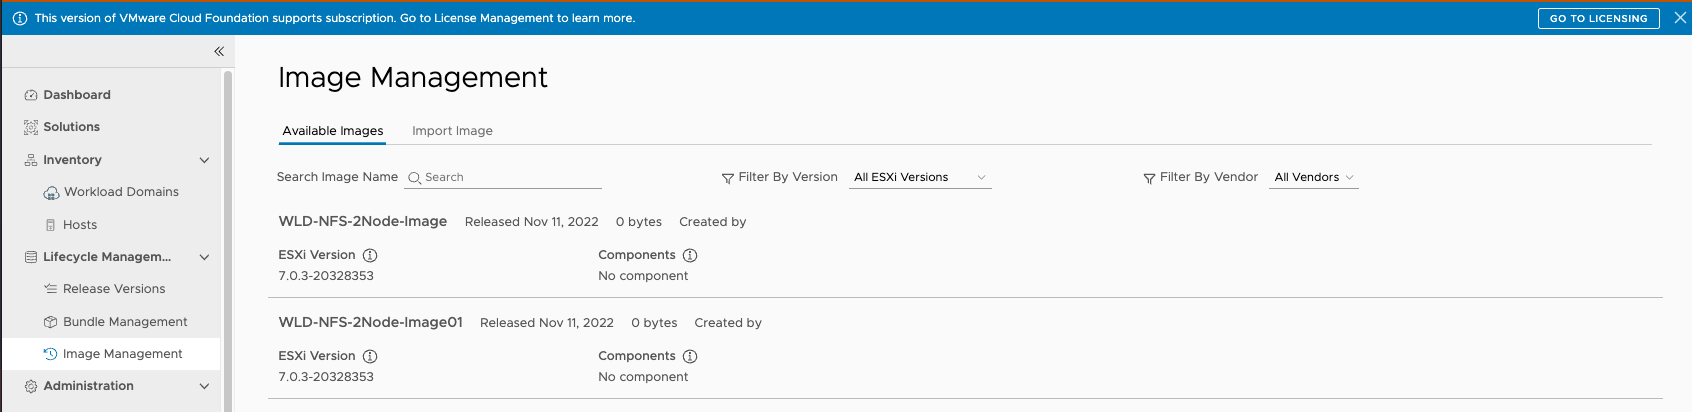Image resolution: width=1692 pixels, height=412 pixels.
Task: Click the info icon in blue banner
Action: 20,18
